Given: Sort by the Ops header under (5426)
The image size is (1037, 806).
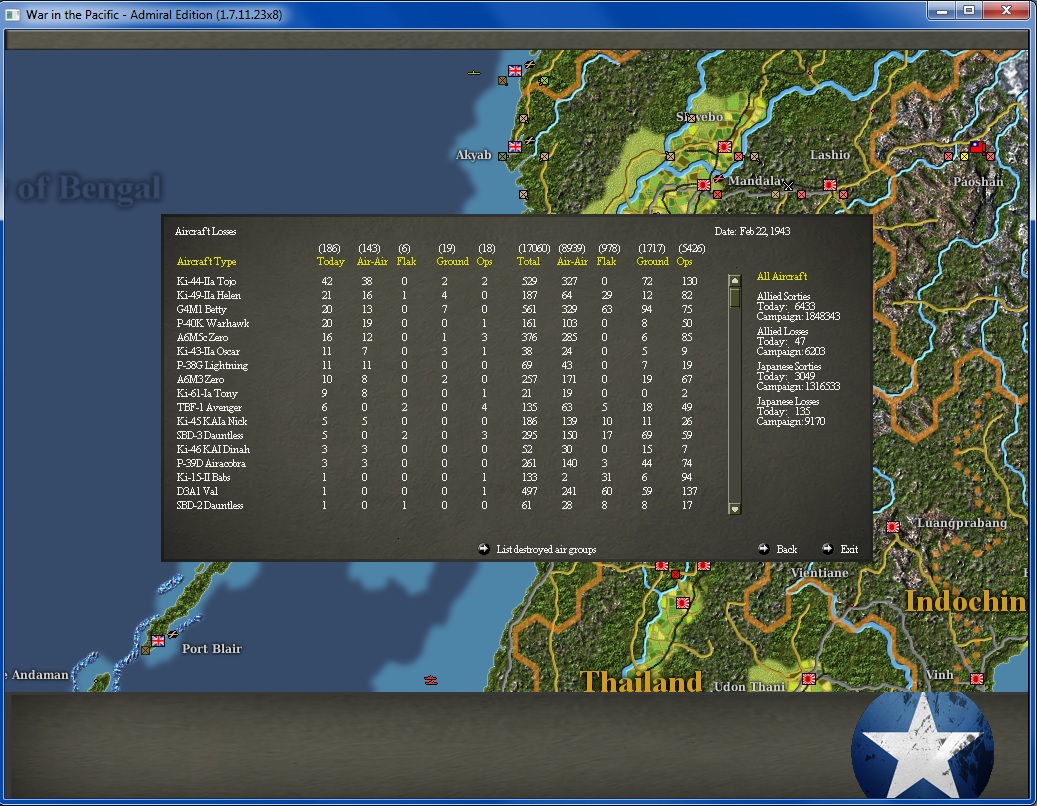Looking at the screenshot, I should [x=684, y=262].
